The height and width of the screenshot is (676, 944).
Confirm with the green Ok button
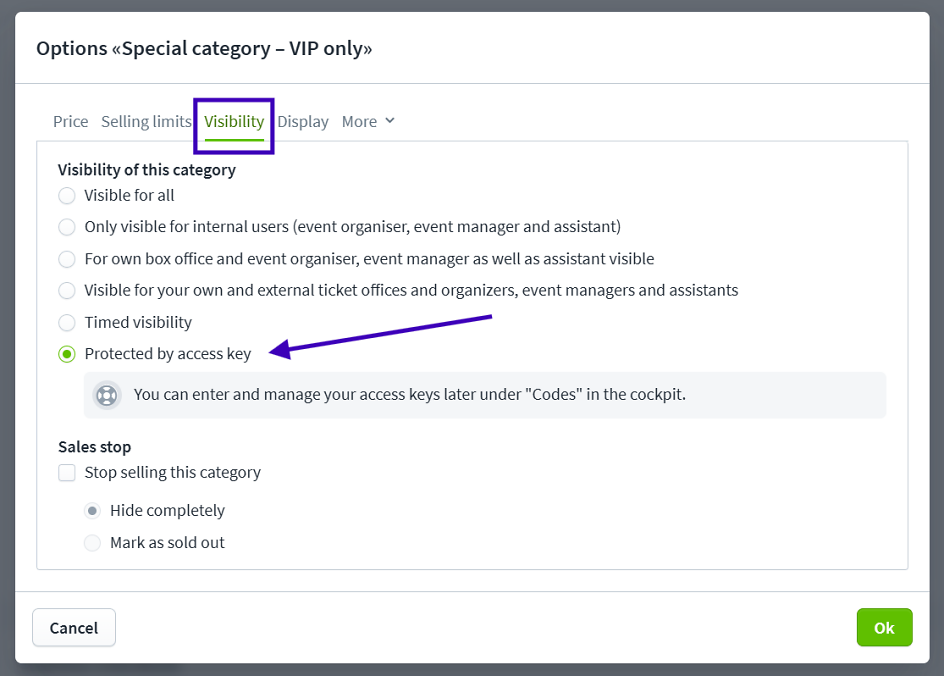[884, 628]
